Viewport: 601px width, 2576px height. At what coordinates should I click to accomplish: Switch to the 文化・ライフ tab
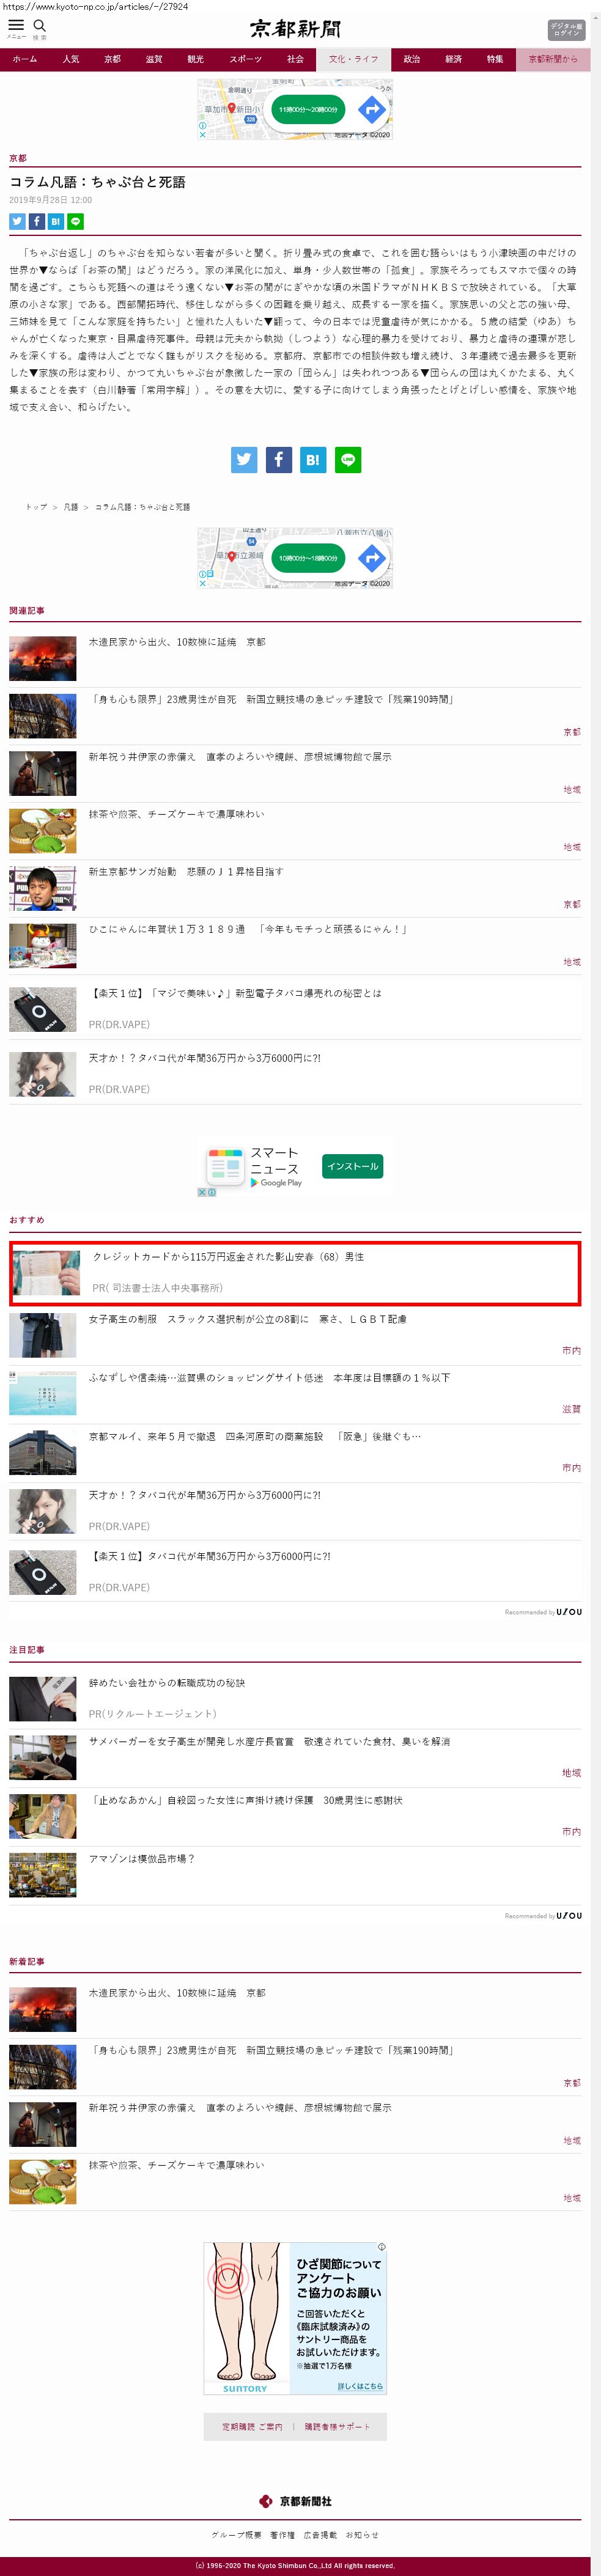354,59
